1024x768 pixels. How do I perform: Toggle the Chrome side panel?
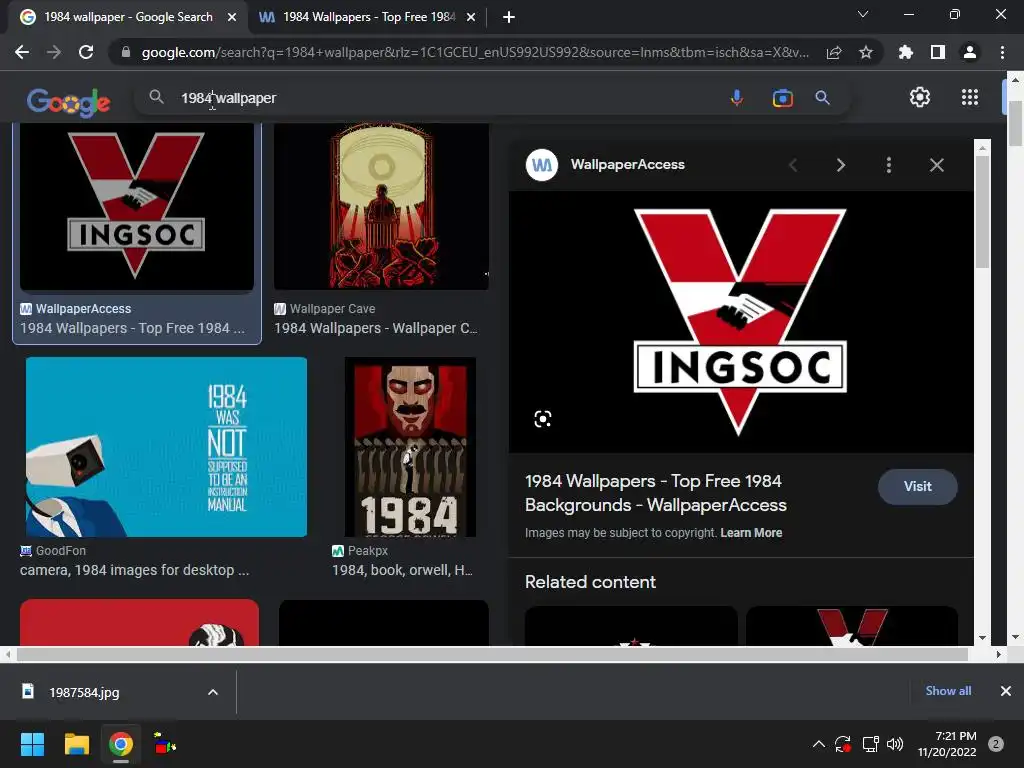[x=938, y=52]
